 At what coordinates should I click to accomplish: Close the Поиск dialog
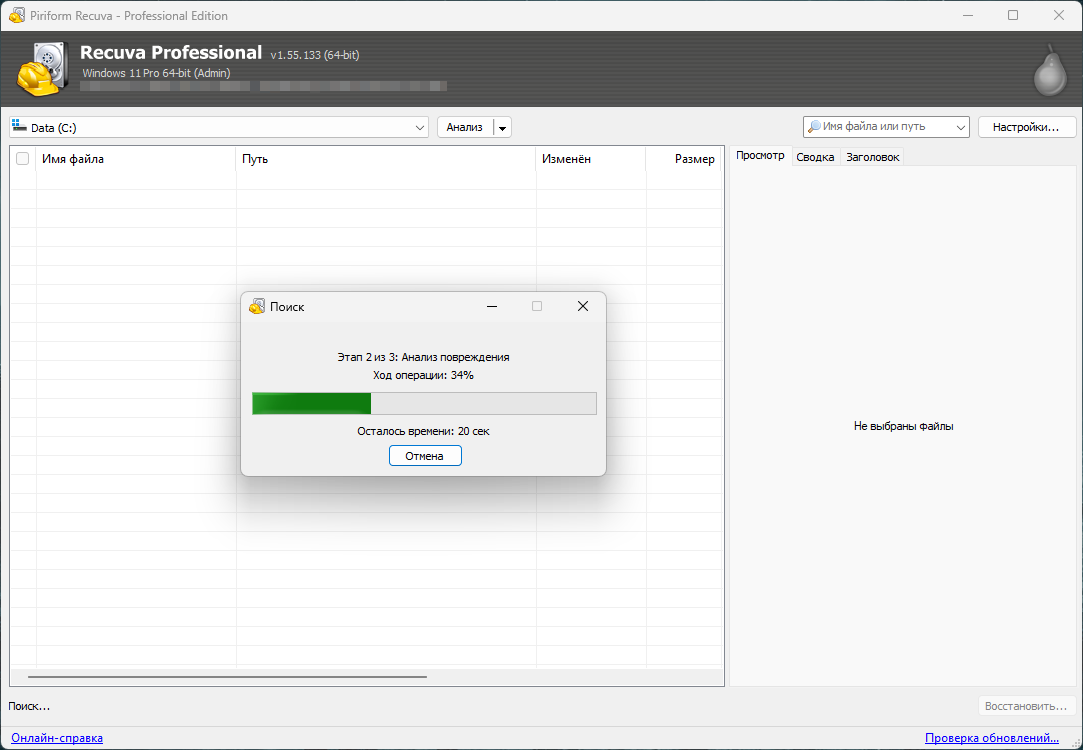pyautogui.click(x=583, y=306)
